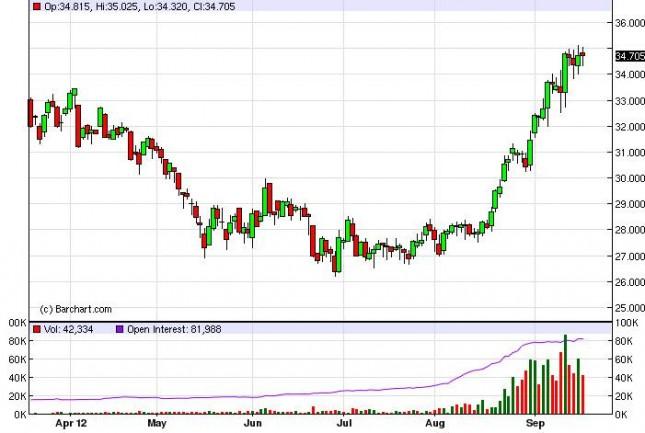Click the 'Jul' date axis label

click(x=344, y=423)
